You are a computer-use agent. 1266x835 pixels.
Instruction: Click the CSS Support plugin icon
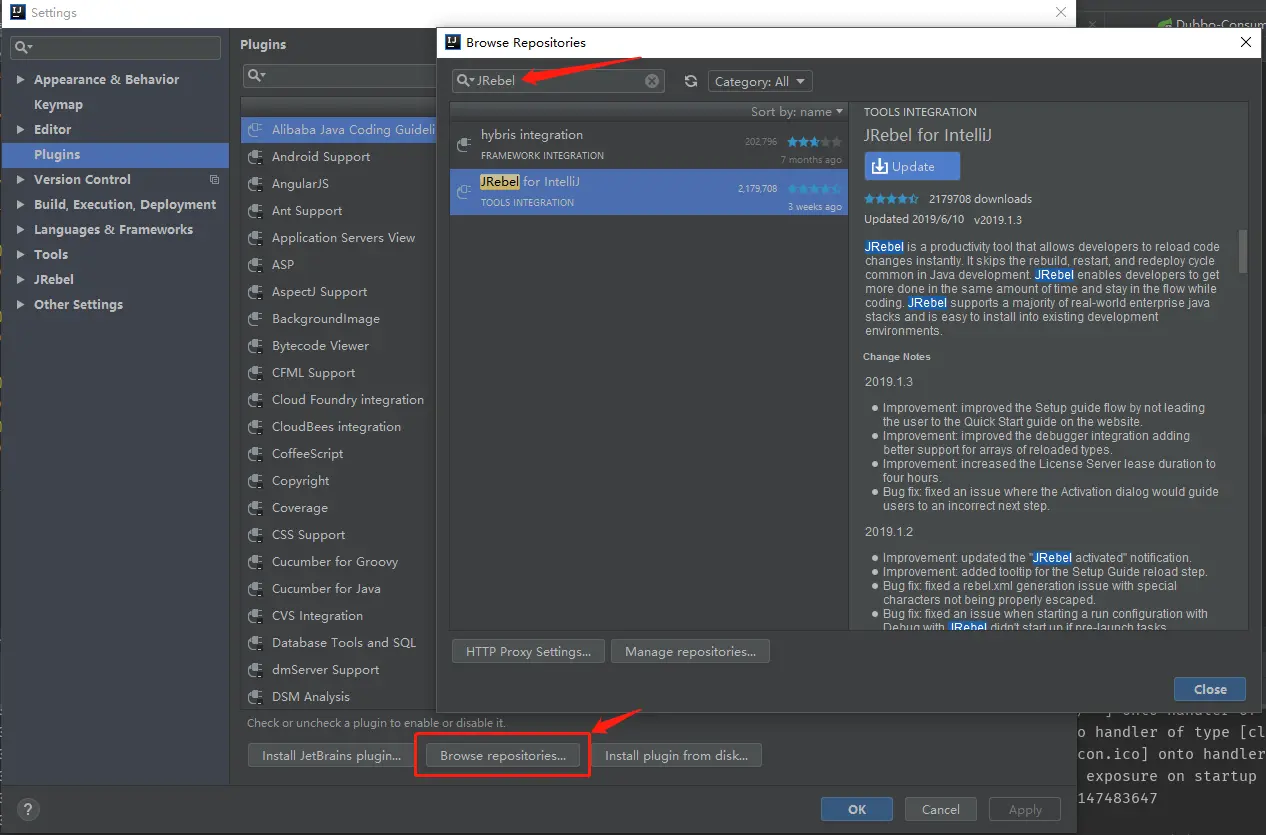click(255, 535)
